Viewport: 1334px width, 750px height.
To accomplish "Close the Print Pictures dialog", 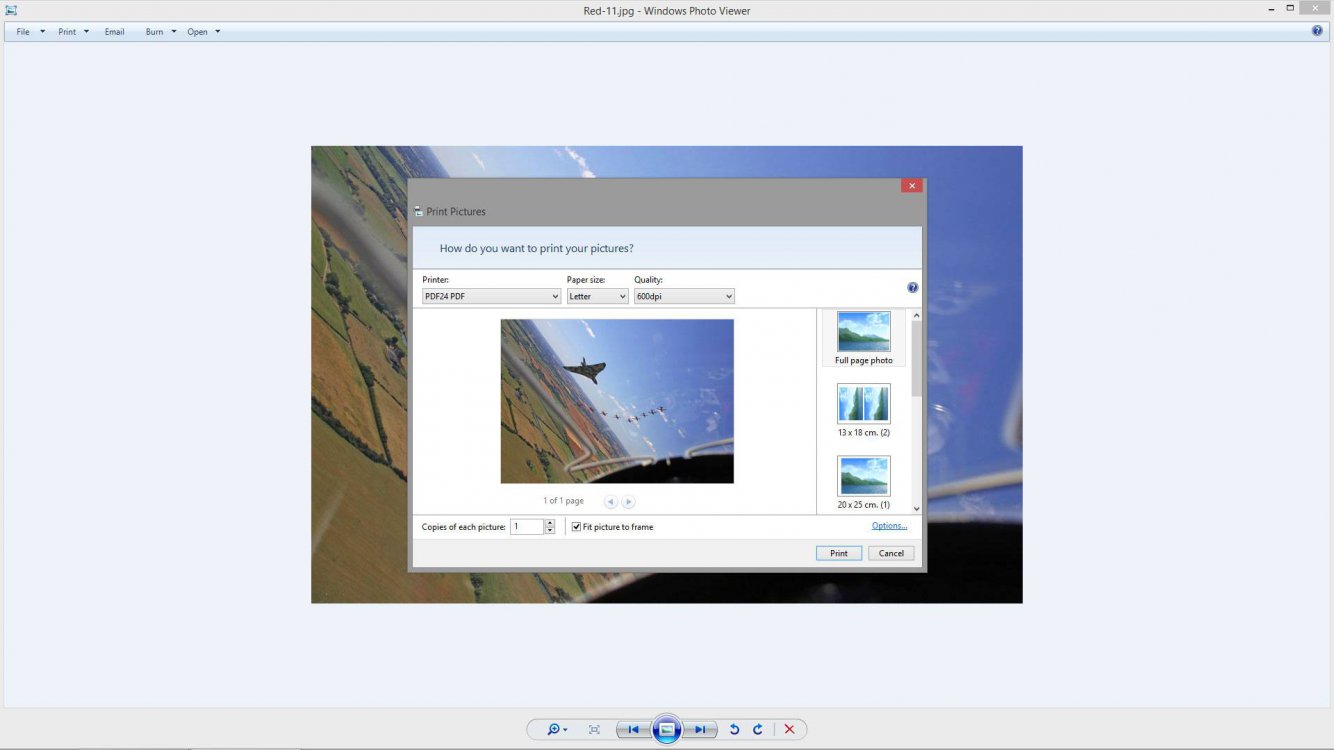I will 911,185.
